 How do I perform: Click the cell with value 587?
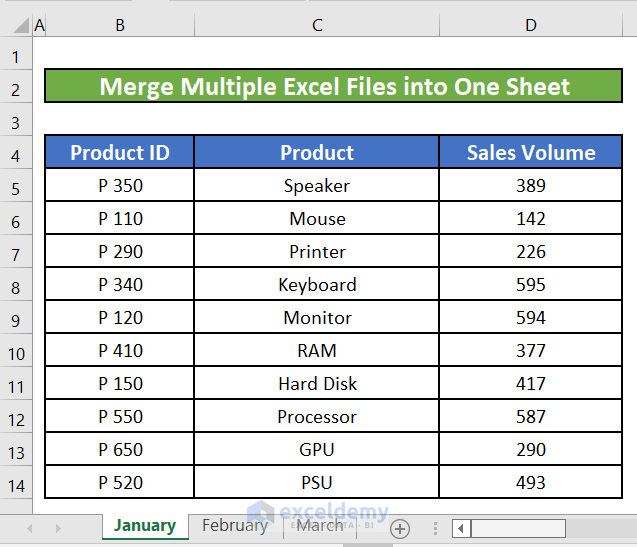pos(531,417)
